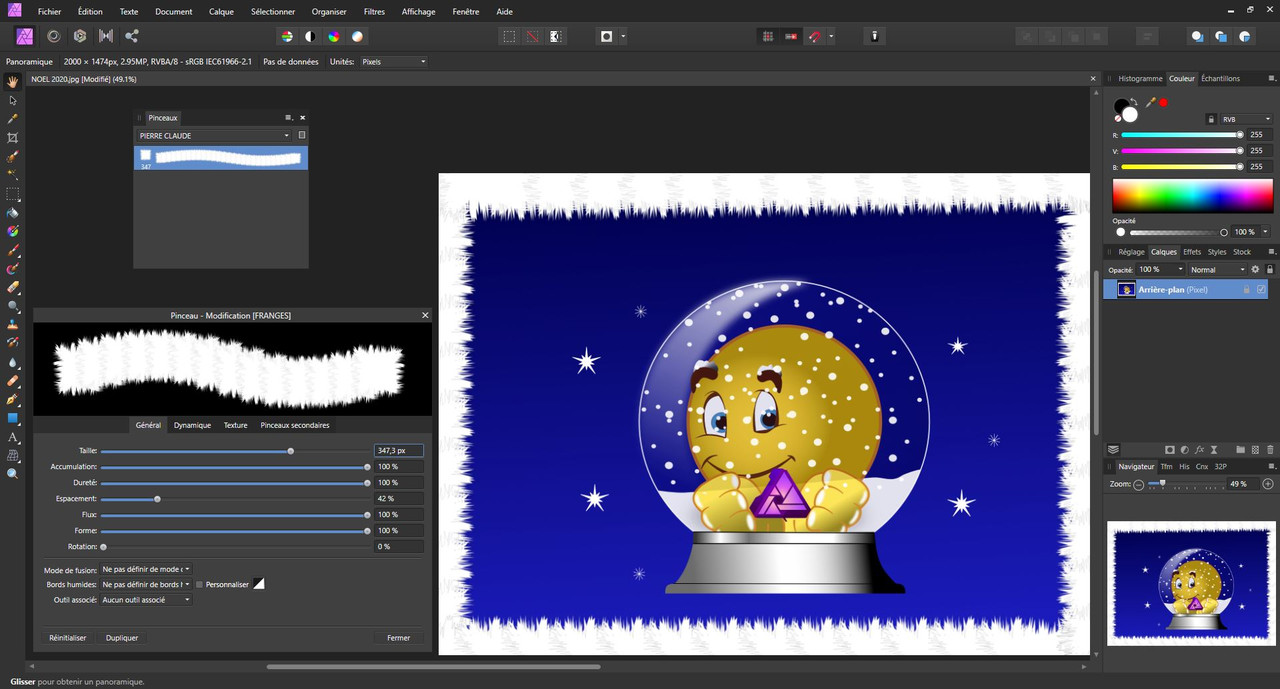Click the Navigator zoom in plus button
The width and height of the screenshot is (1280, 689).
click(1268, 484)
